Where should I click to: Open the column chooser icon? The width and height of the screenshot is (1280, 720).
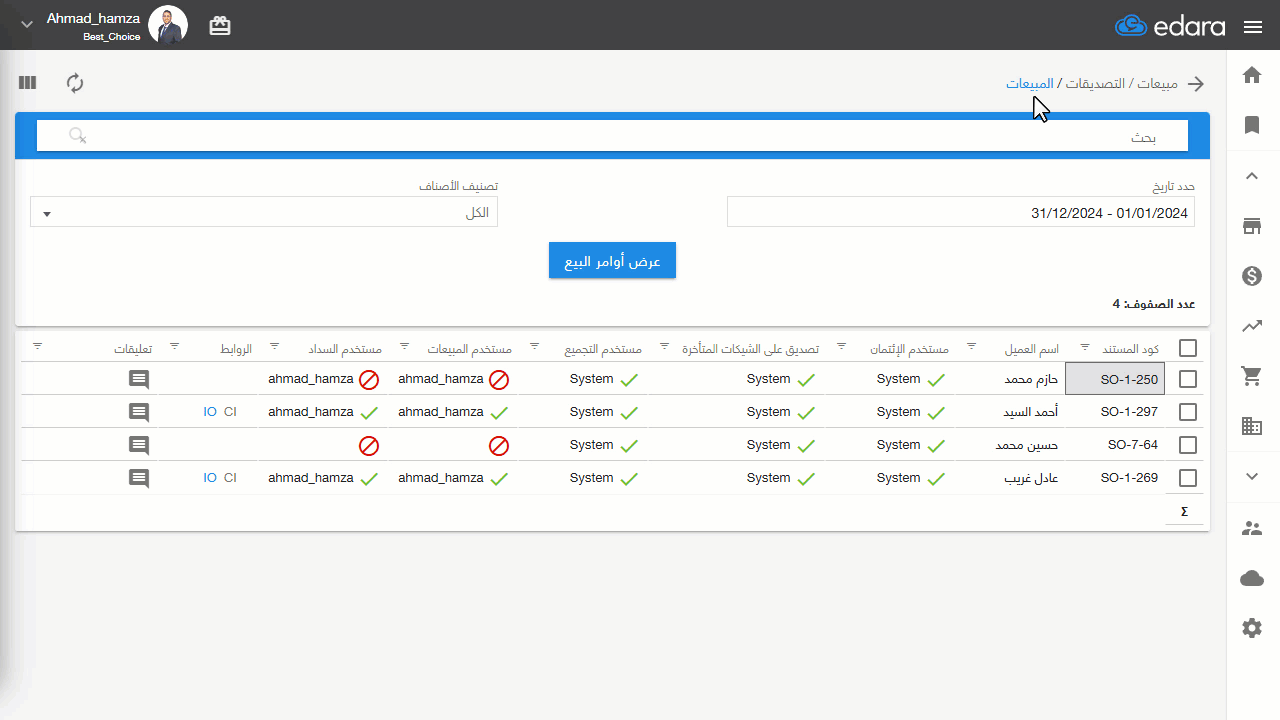click(27, 83)
